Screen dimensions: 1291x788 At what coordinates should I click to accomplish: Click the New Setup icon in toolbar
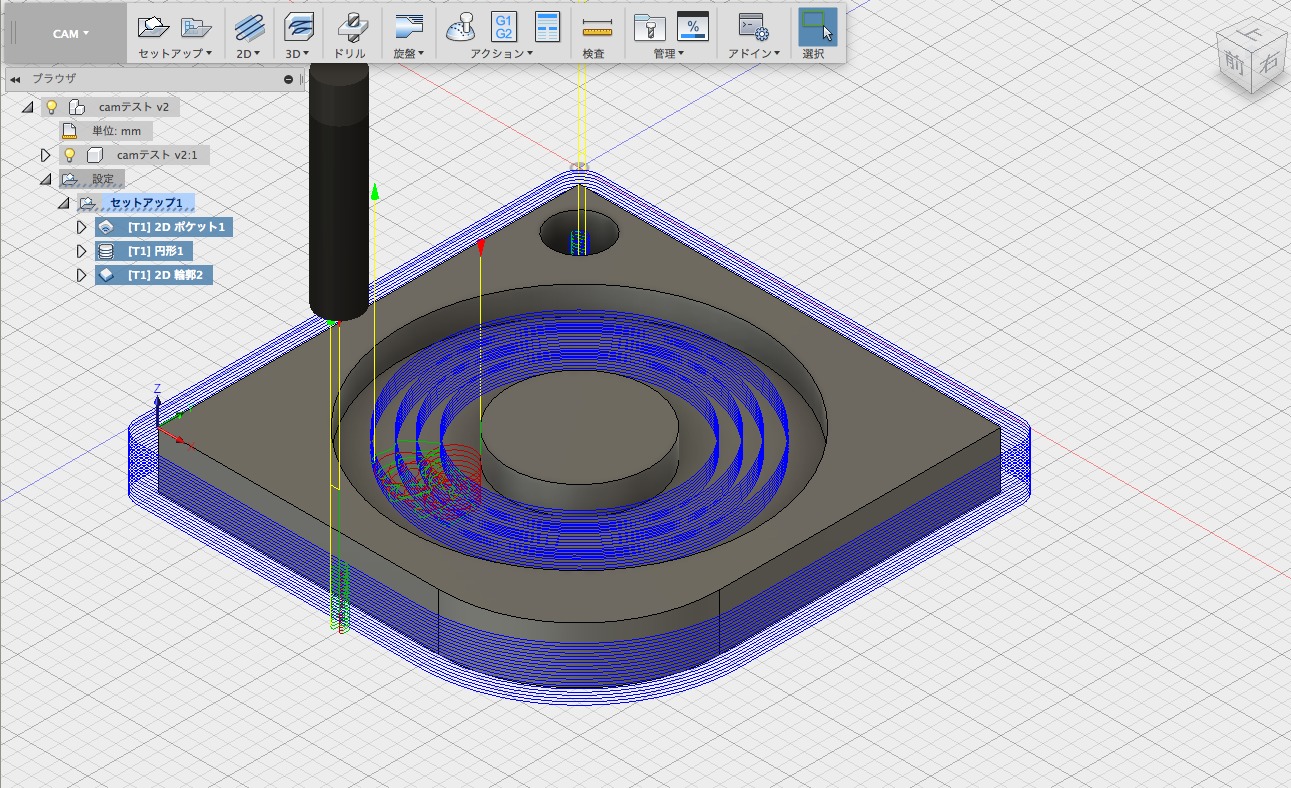(x=153, y=27)
